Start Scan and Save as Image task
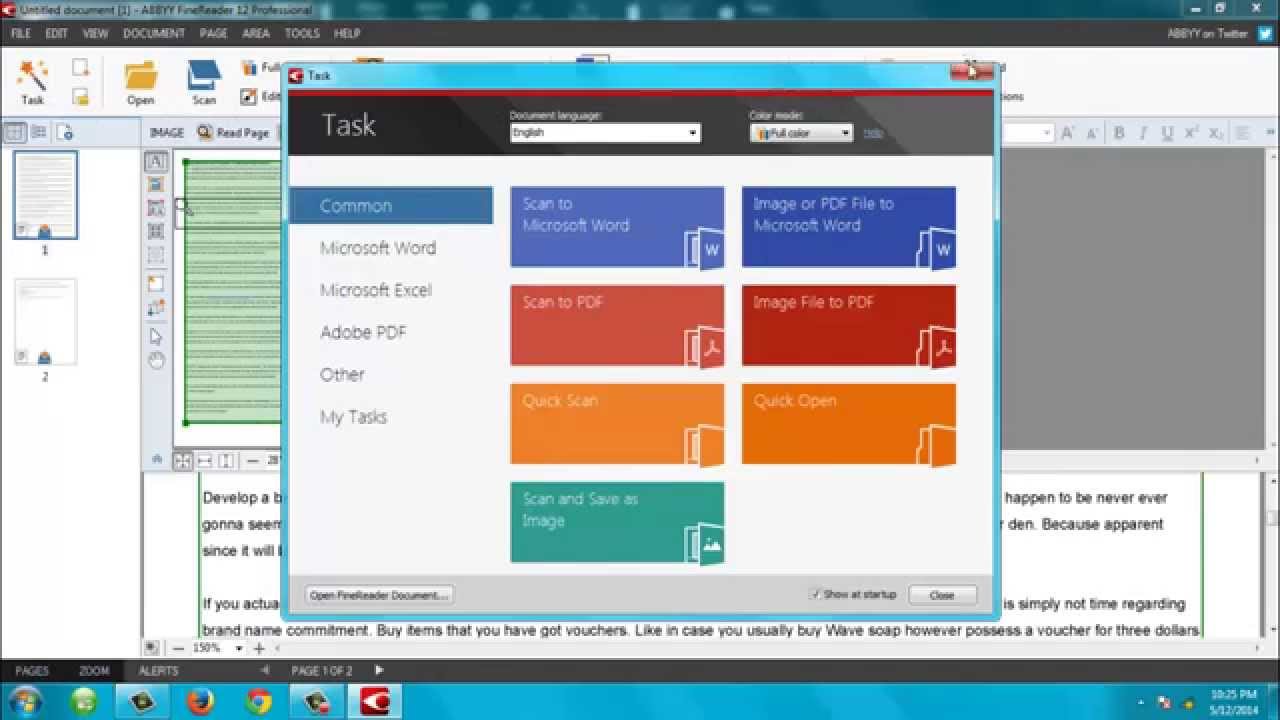This screenshot has width=1280, height=720. (x=617, y=523)
